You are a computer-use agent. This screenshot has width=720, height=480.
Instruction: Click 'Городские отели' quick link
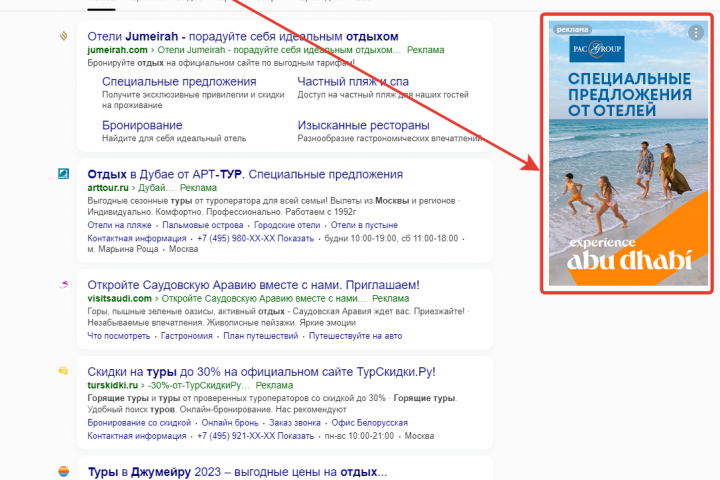click(x=287, y=225)
